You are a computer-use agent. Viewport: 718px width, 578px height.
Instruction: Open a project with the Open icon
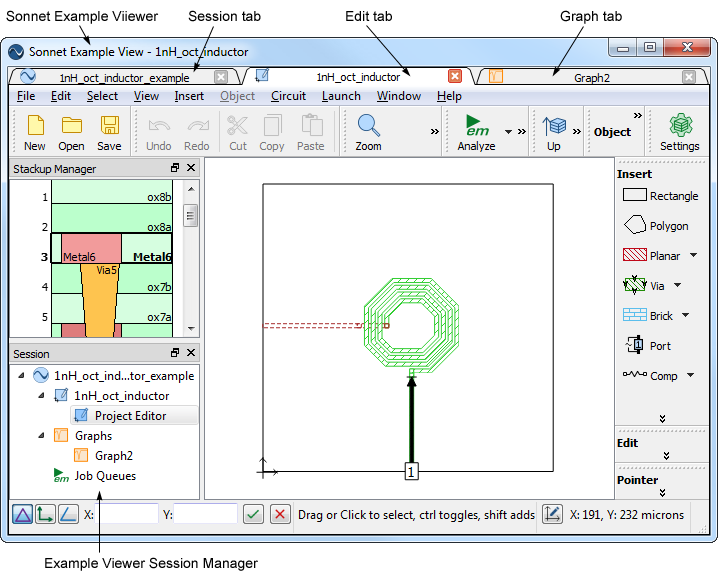(71, 132)
